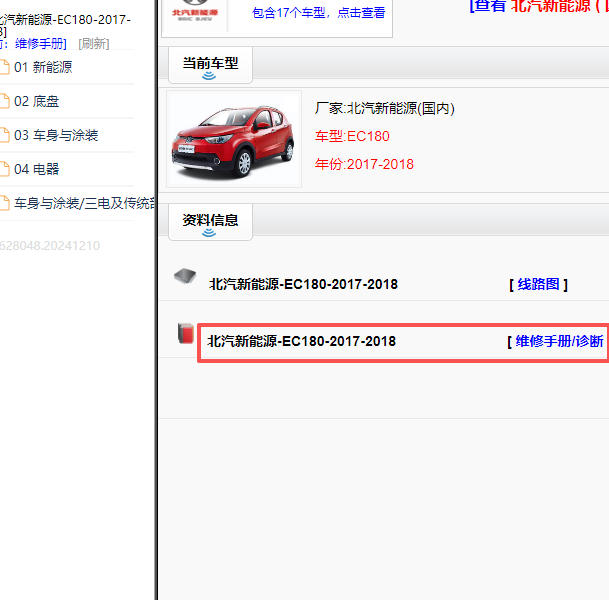Open the 车身与涂装/三电及传统 entry

click(x=85, y=203)
